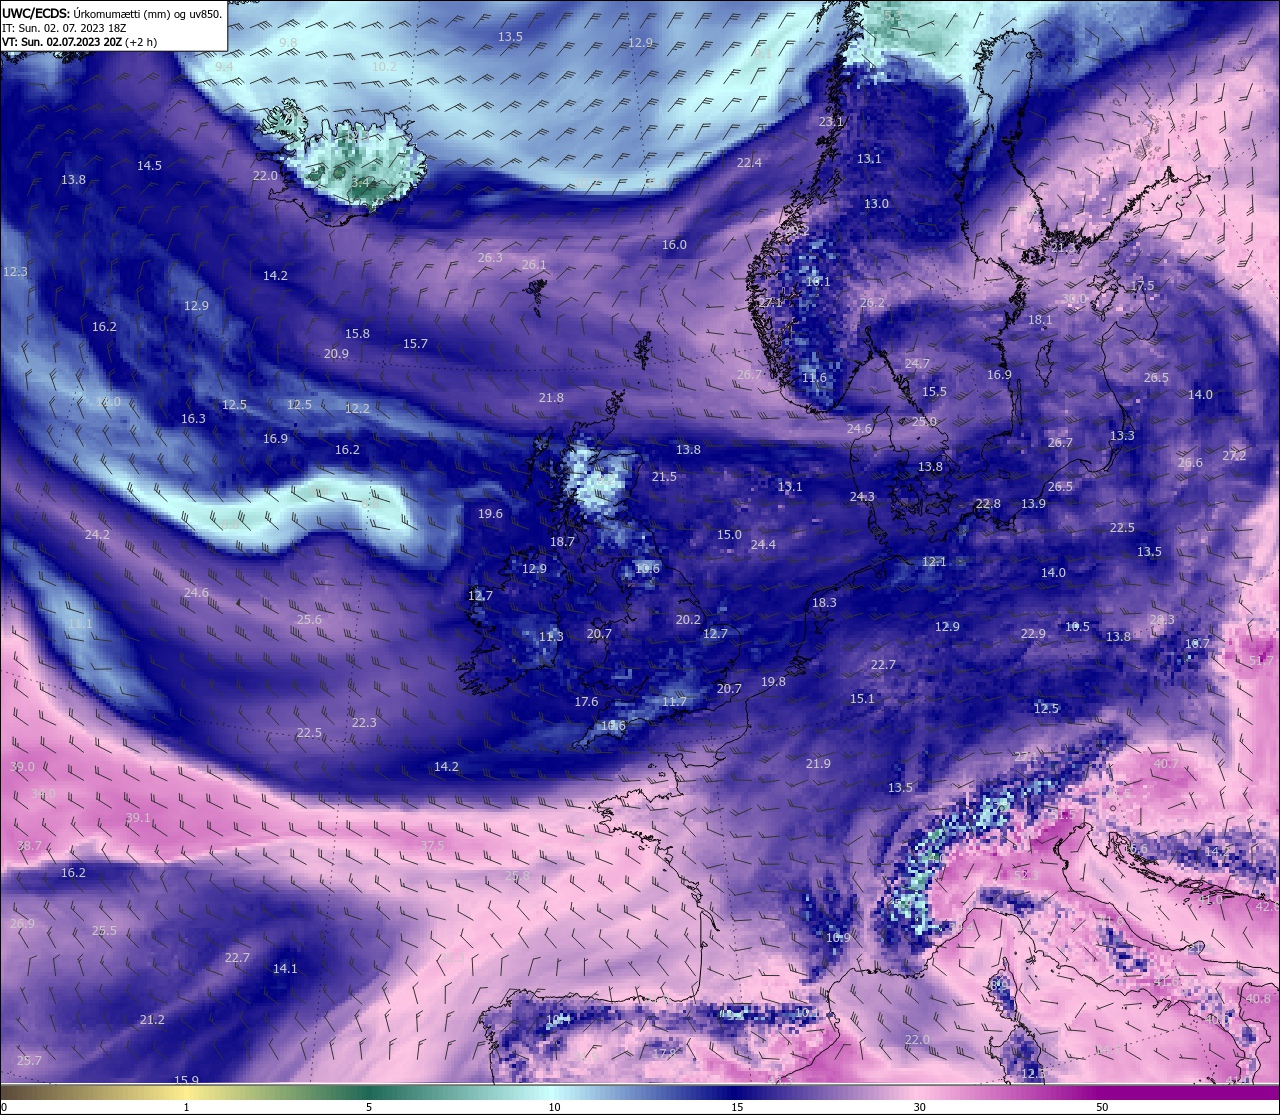Click the 24.7 value label
This screenshot has height=1115, width=1280.
917,364
